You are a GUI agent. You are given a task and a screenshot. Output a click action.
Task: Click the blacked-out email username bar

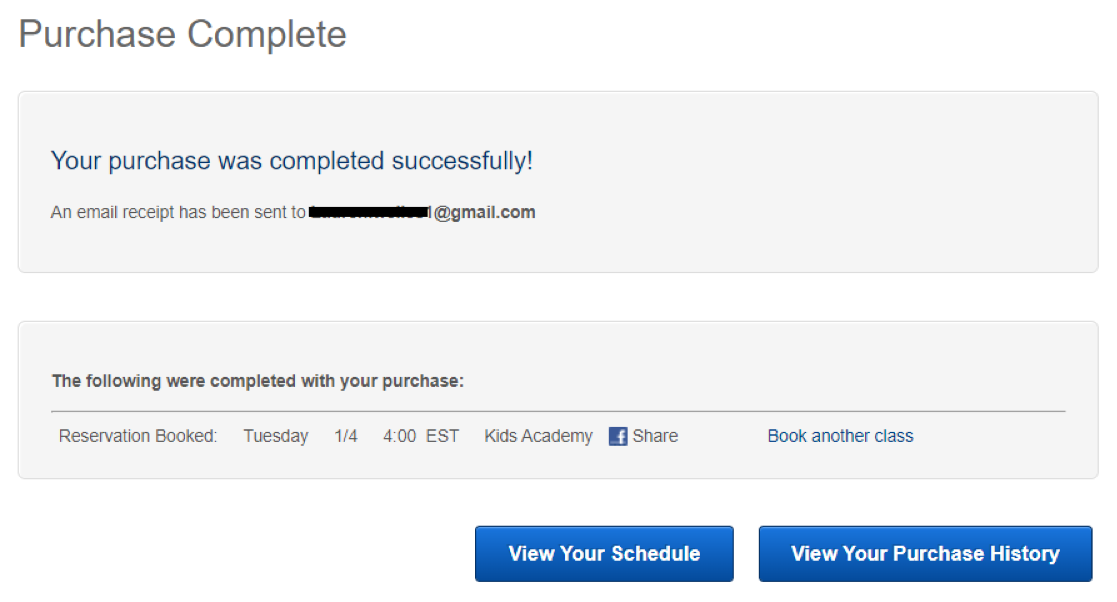click(x=370, y=212)
